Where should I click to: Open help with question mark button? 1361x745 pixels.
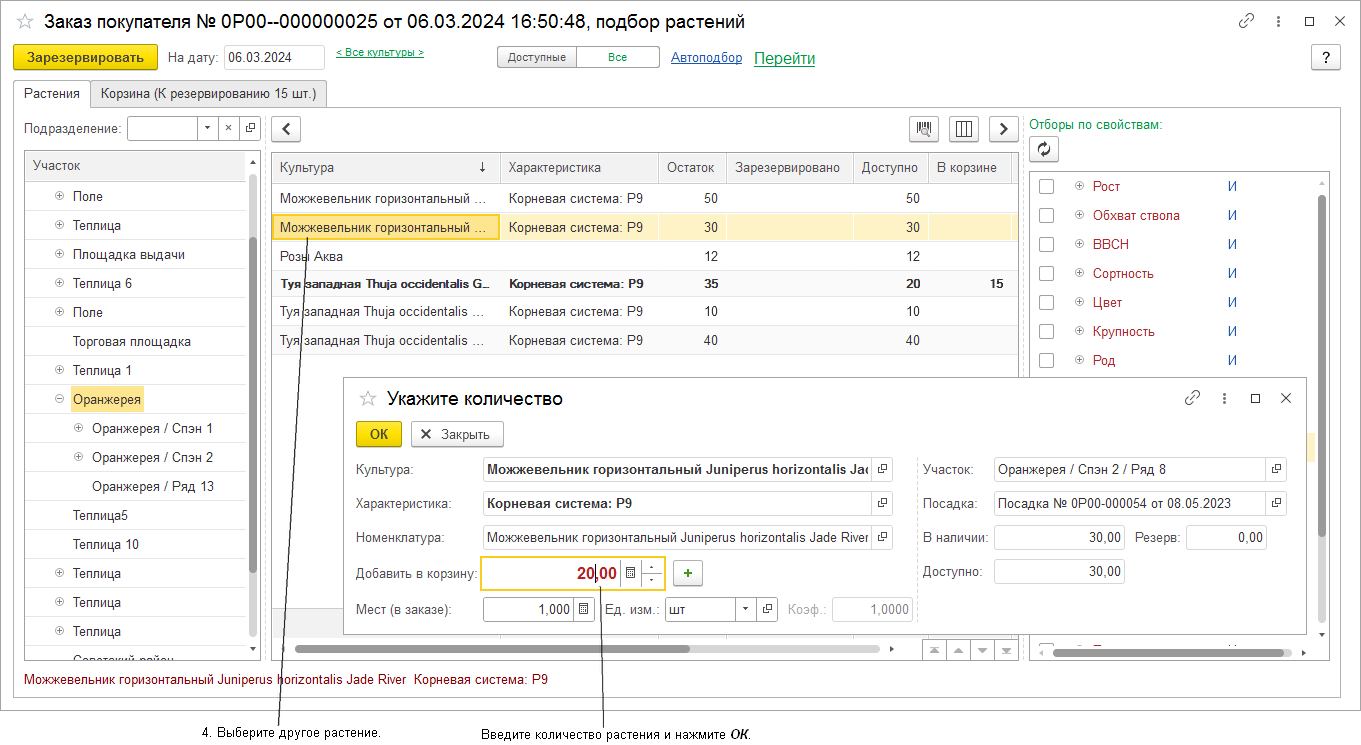[1325, 58]
